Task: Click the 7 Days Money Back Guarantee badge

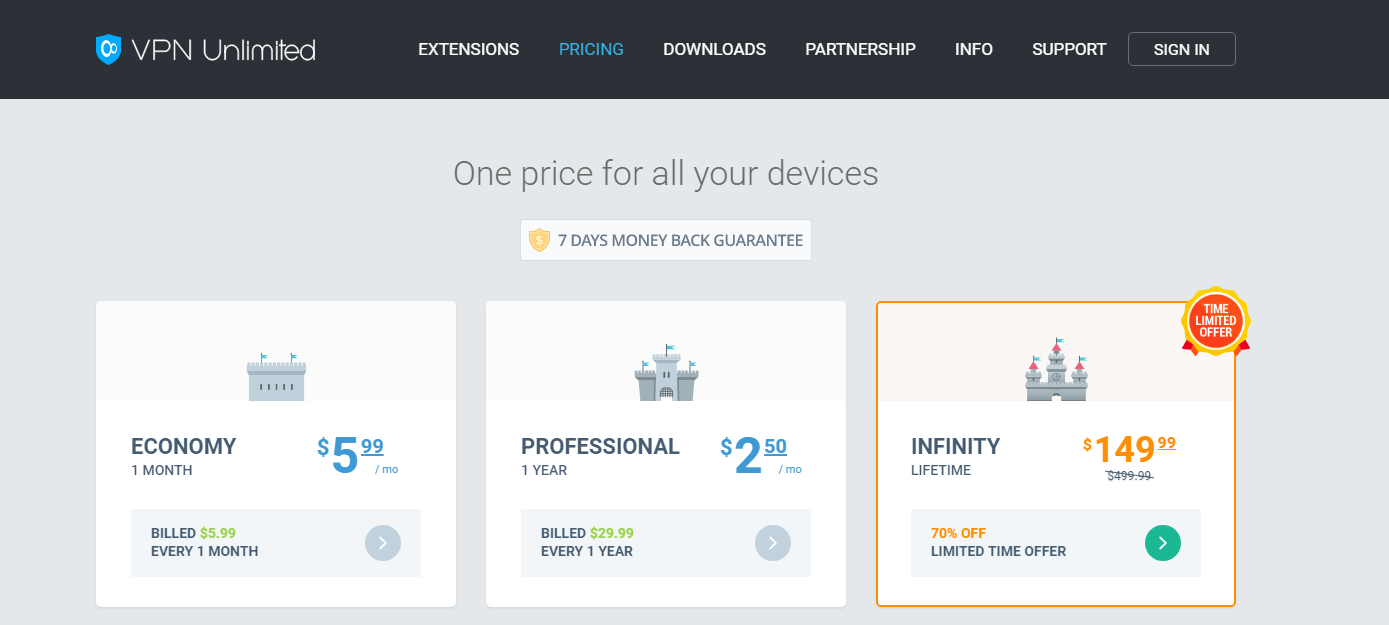Action: click(x=666, y=240)
